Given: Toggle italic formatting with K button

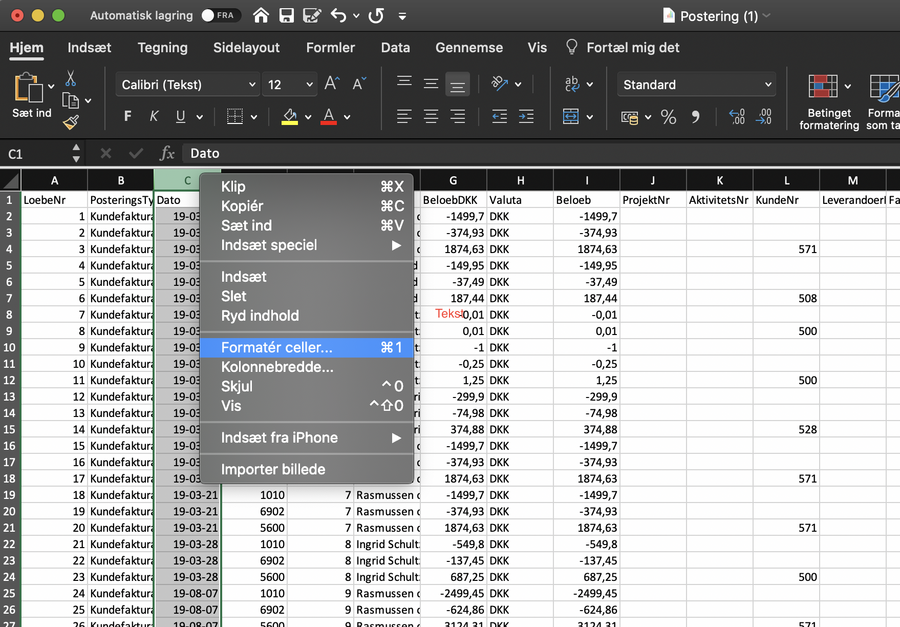Looking at the screenshot, I should coord(154,117).
